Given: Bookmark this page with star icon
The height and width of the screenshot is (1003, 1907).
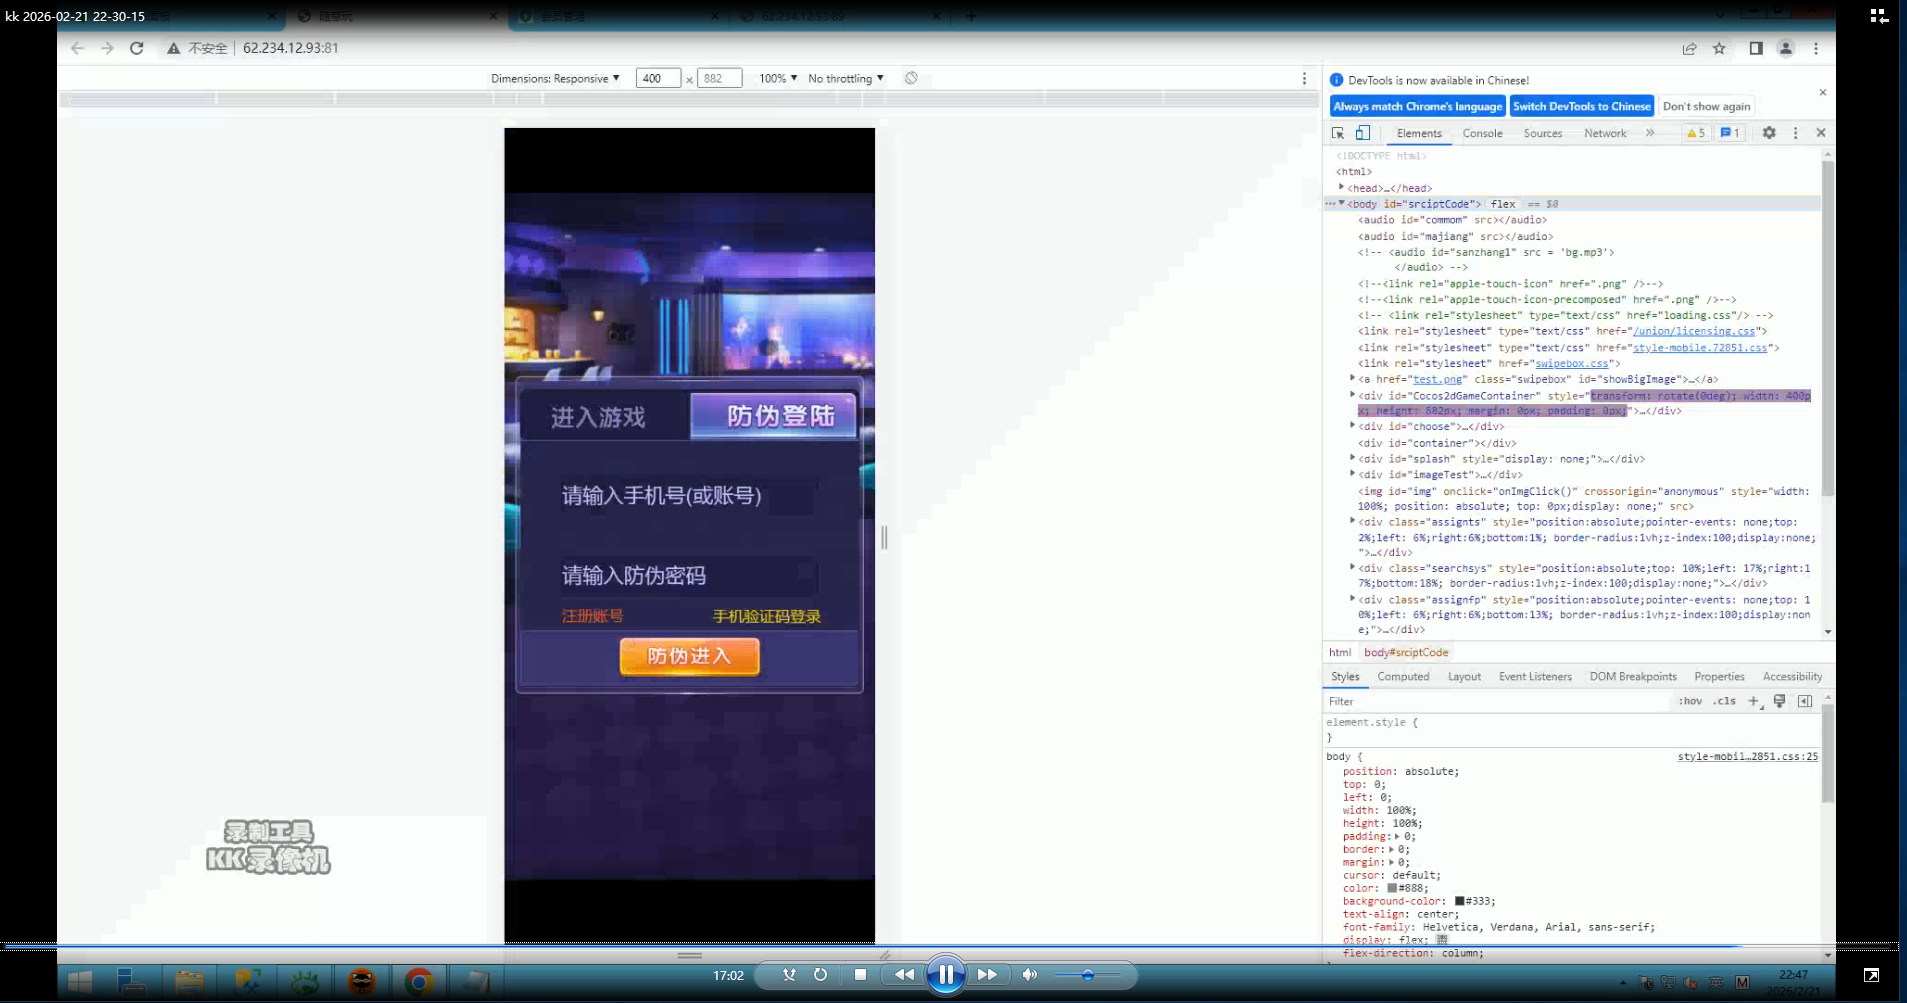Looking at the screenshot, I should [1719, 48].
